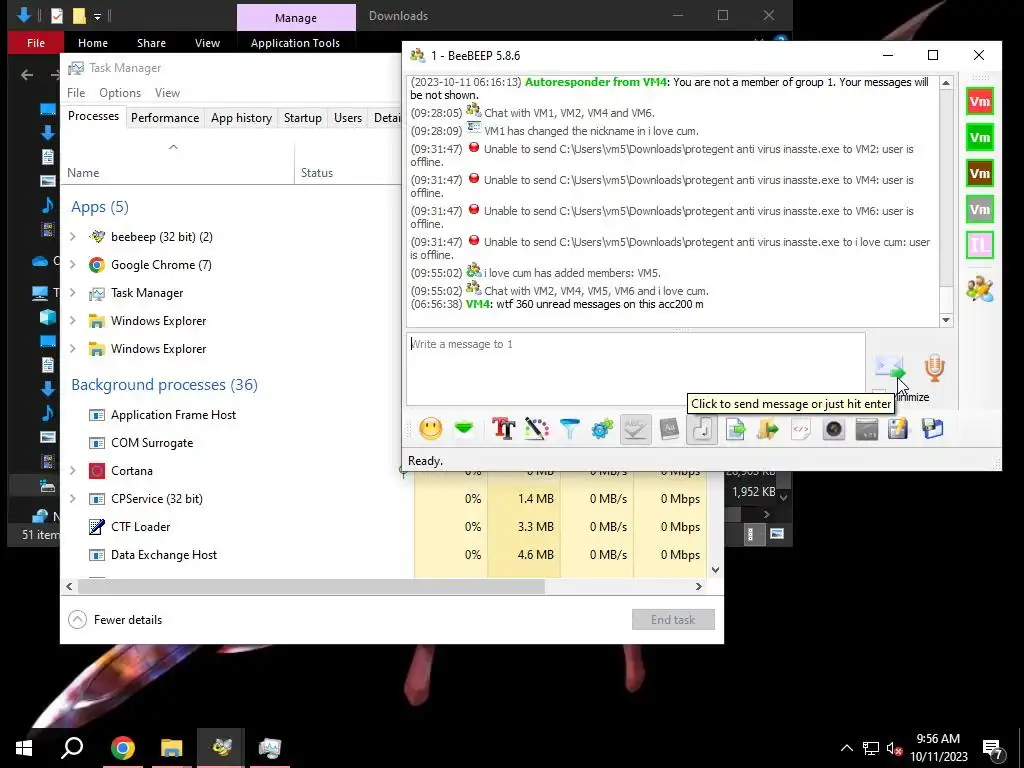
Task: Click the camera screenshot icon in BeeBEEP
Action: coord(834,429)
